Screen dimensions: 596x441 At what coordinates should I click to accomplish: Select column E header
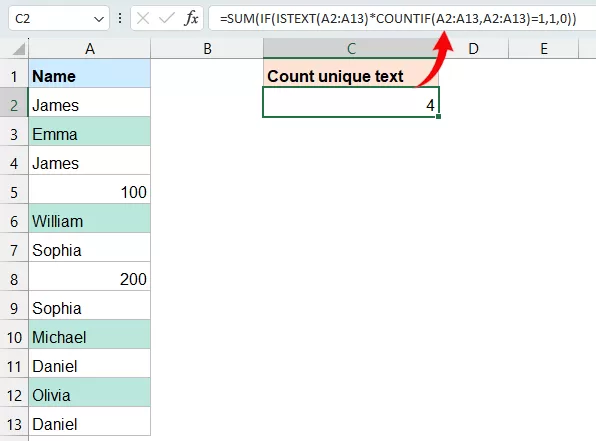(544, 49)
